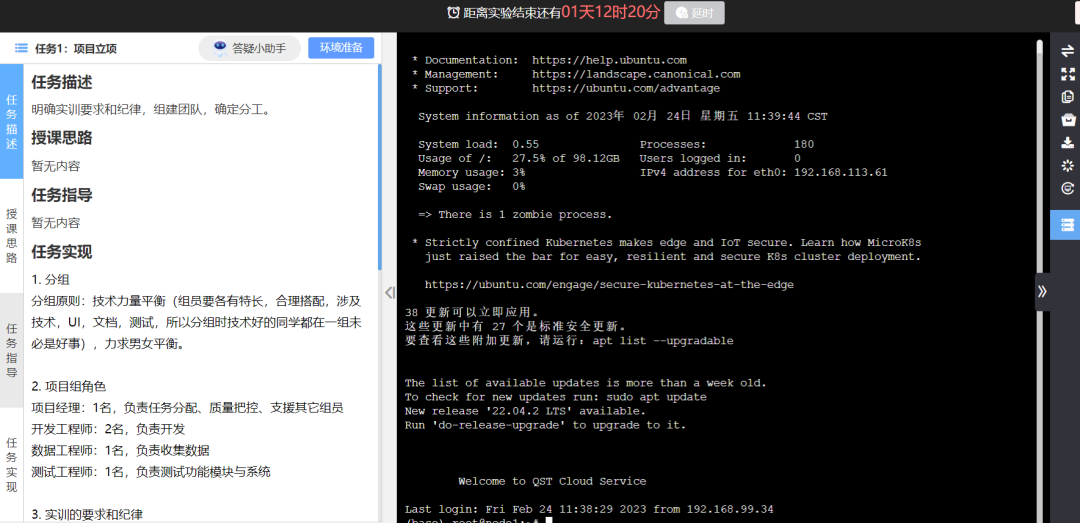The width and height of the screenshot is (1080, 523).
Task: Click the 'apt list --upgradable' text line
Action: pos(569,340)
